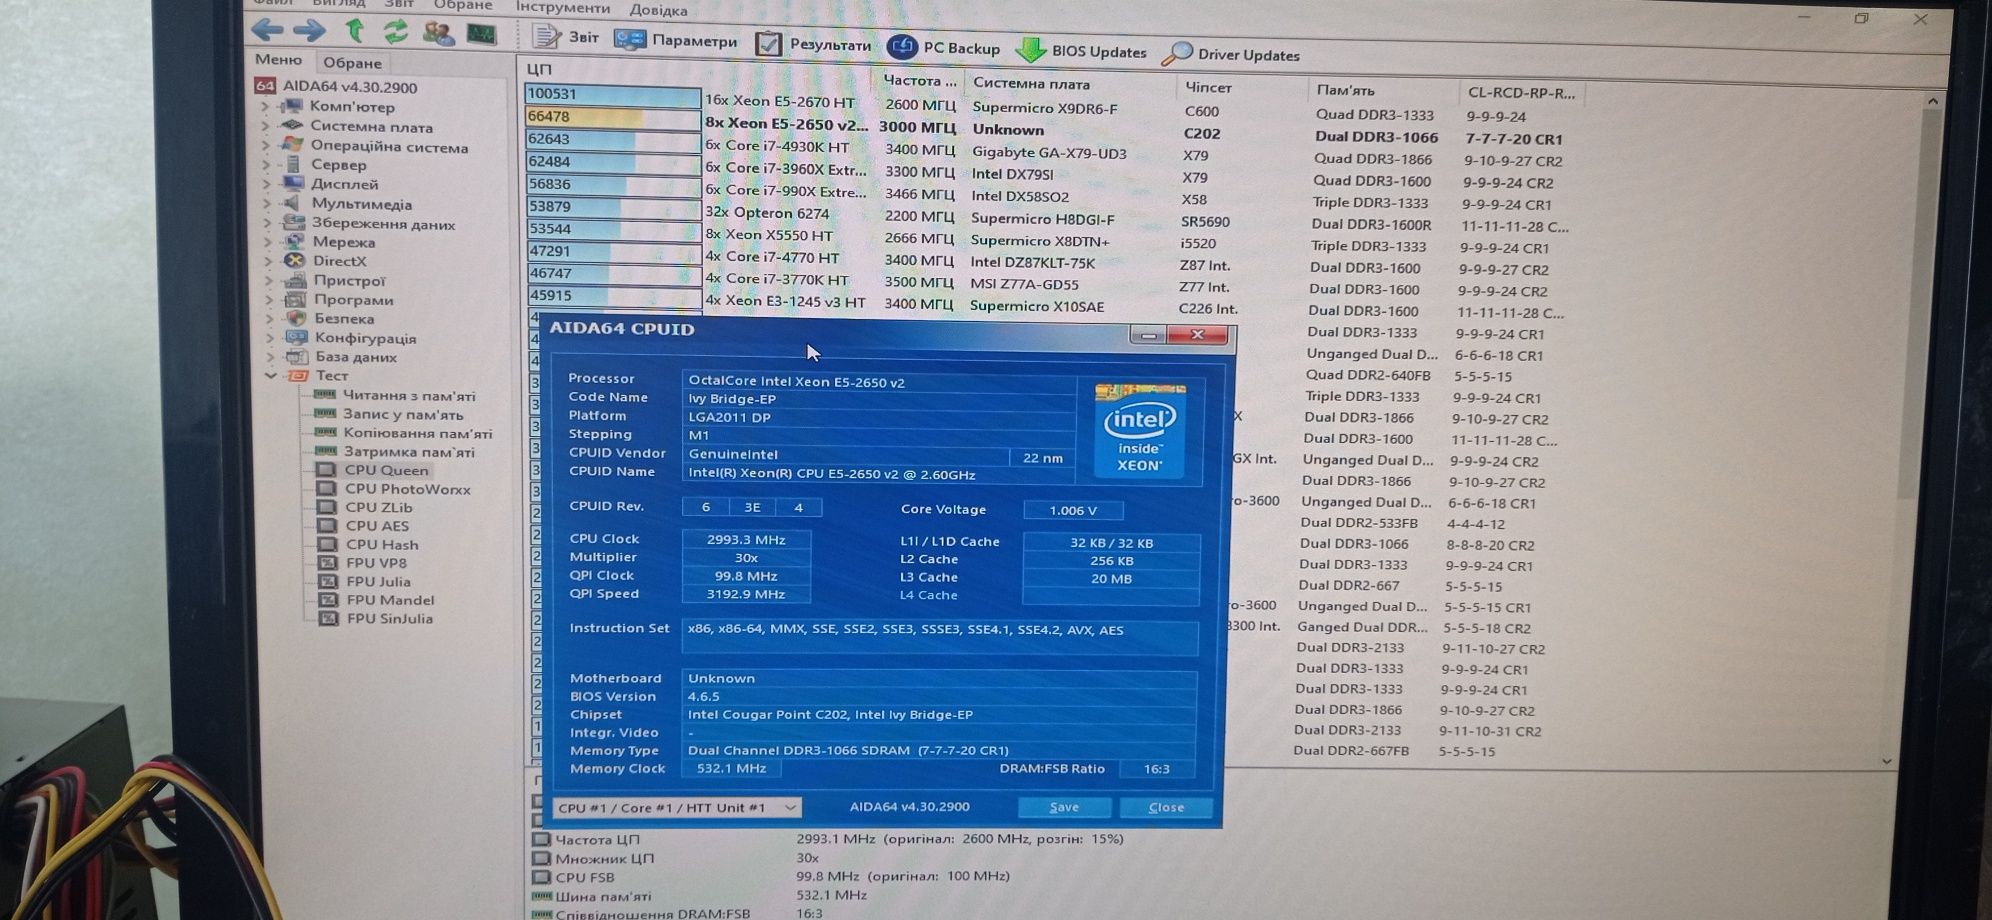Select the Збереження даних tree node
1992x920 pixels.
coord(383,224)
